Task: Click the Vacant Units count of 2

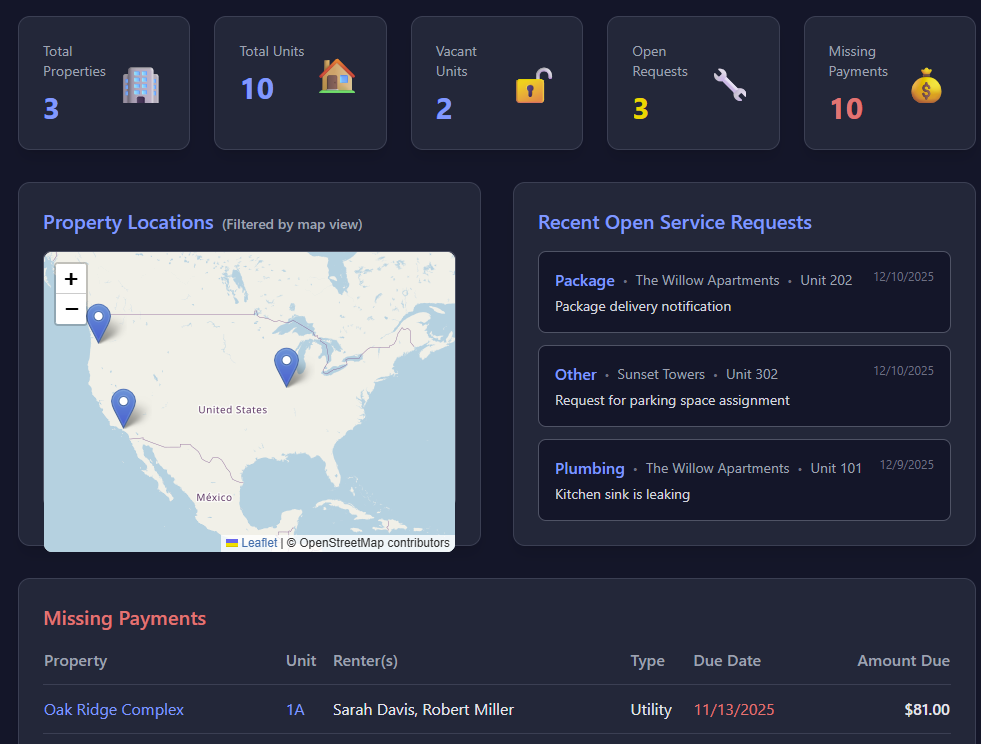Action: click(x=444, y=108)
